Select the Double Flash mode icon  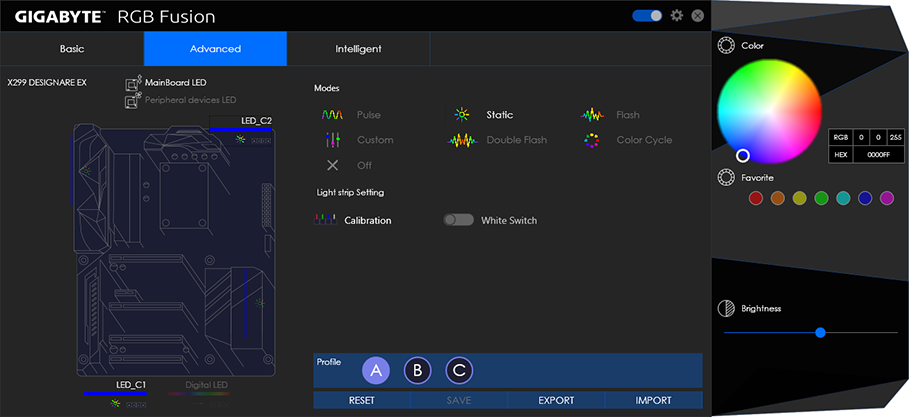point(462,140)
